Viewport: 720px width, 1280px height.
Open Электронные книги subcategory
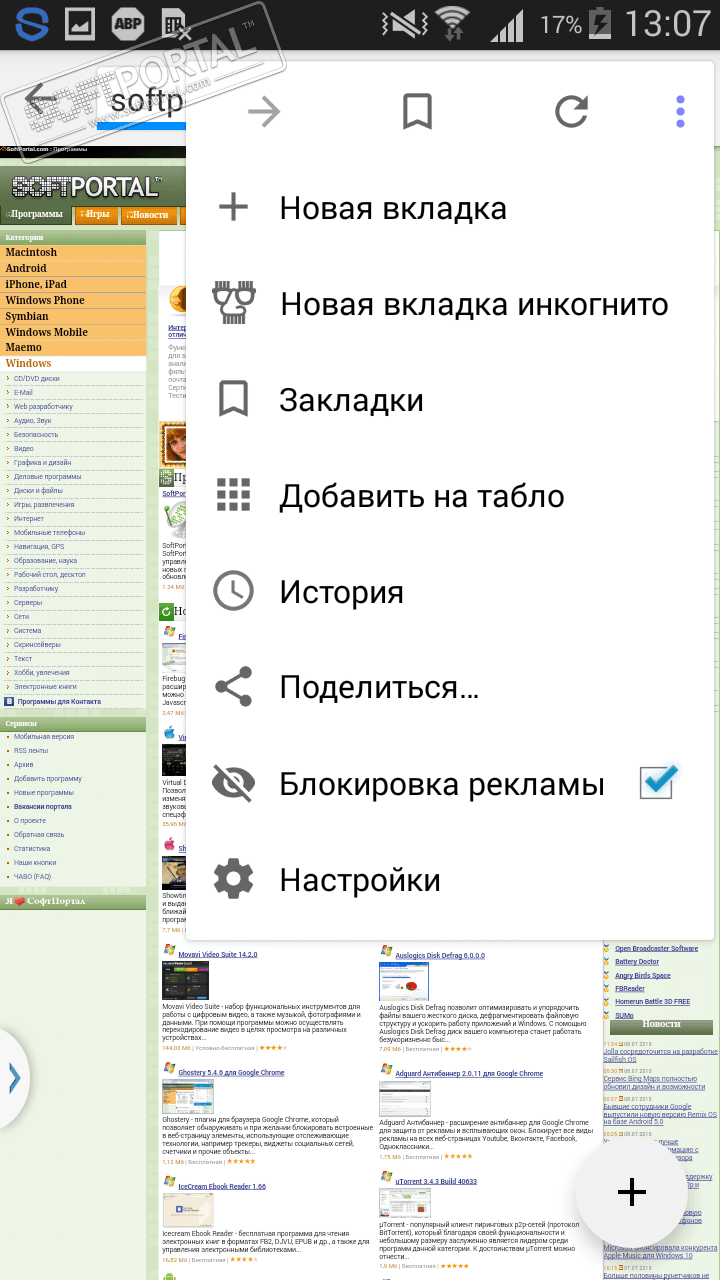(x=45, y=687)
